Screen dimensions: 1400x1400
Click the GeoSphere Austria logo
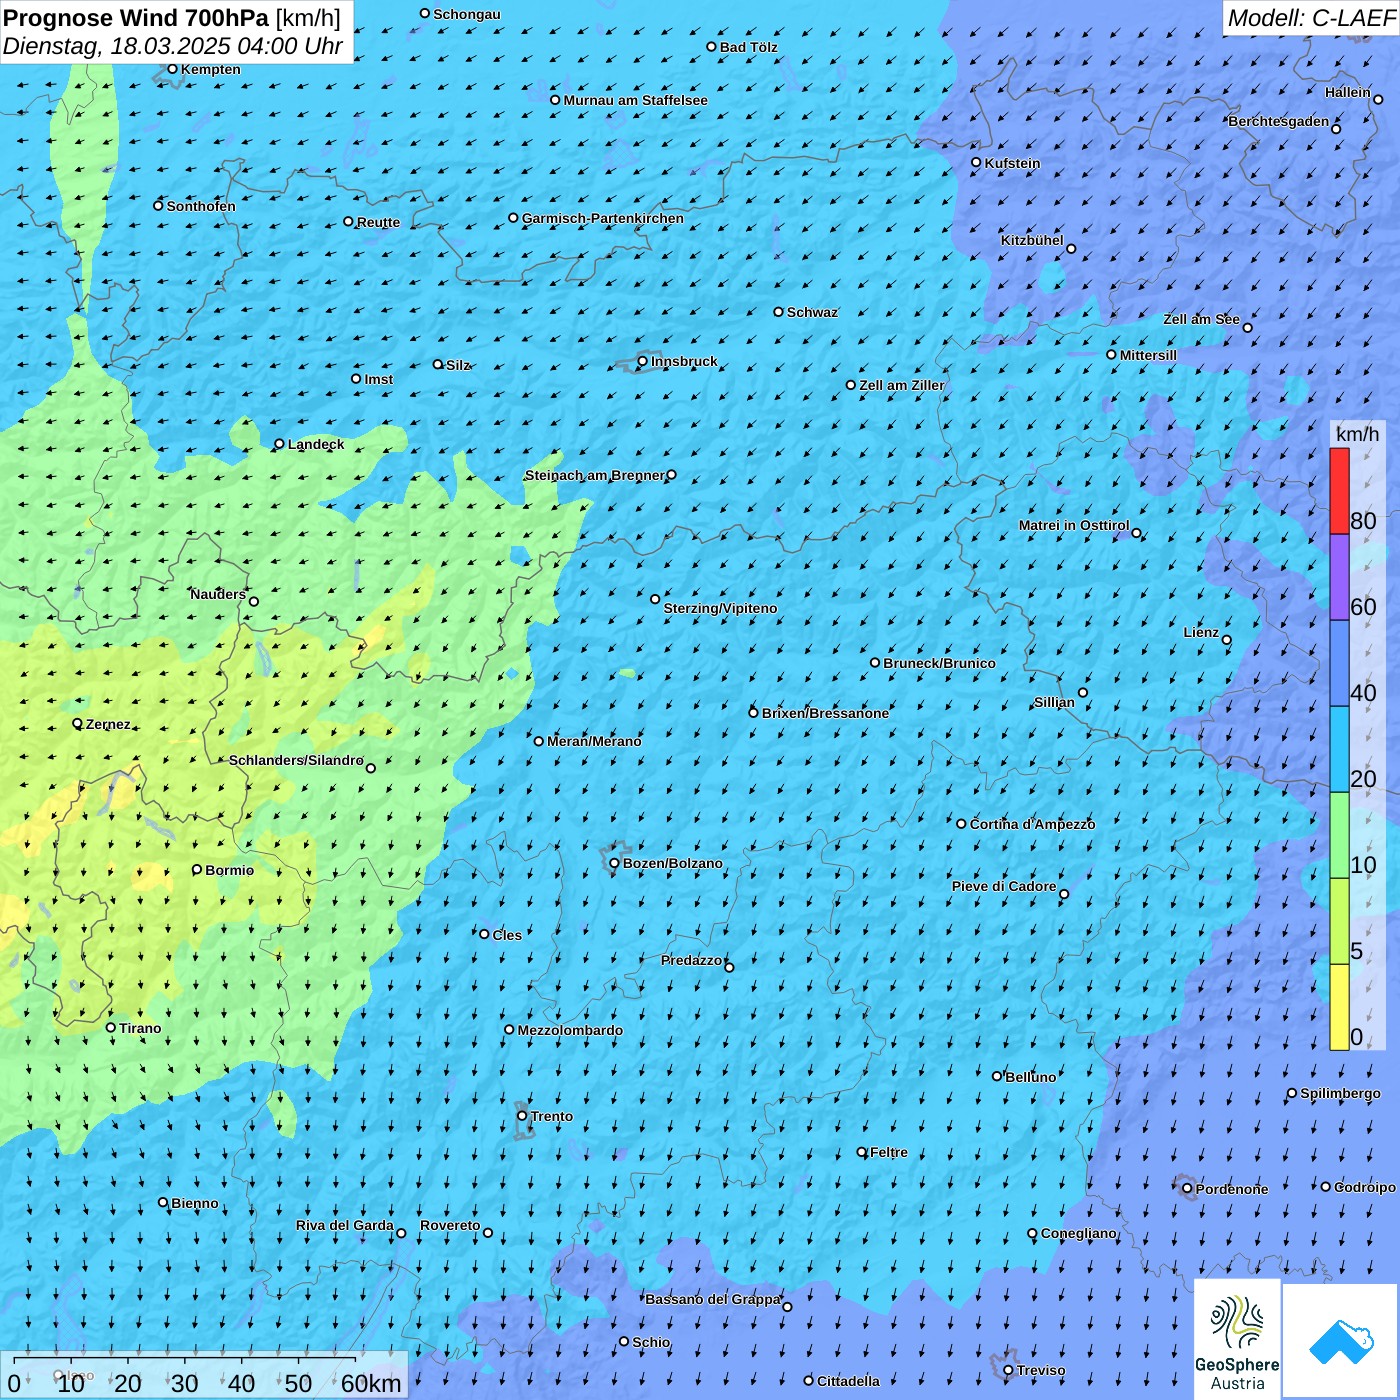point(1237,1340)
